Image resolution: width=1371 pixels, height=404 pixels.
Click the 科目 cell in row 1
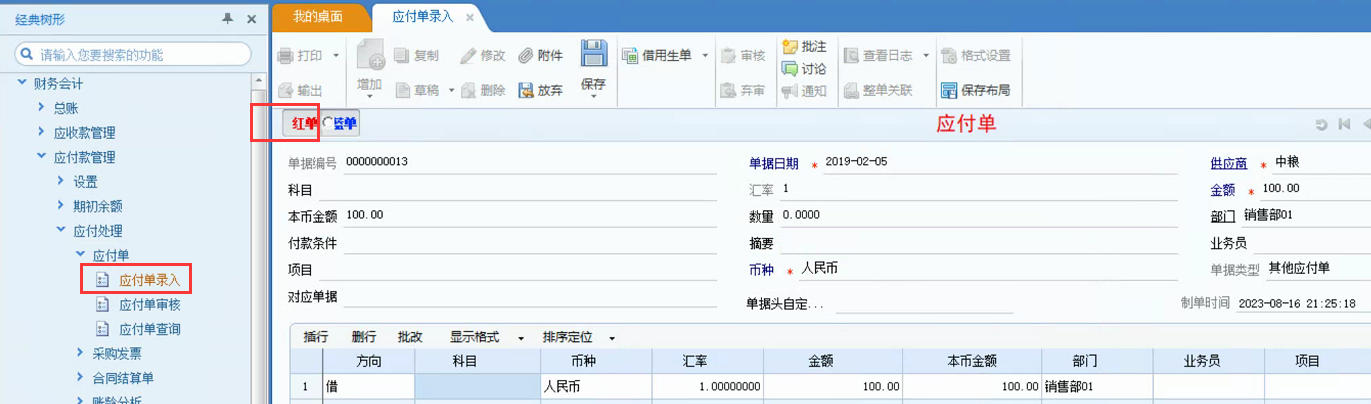[x=477, y=385]
